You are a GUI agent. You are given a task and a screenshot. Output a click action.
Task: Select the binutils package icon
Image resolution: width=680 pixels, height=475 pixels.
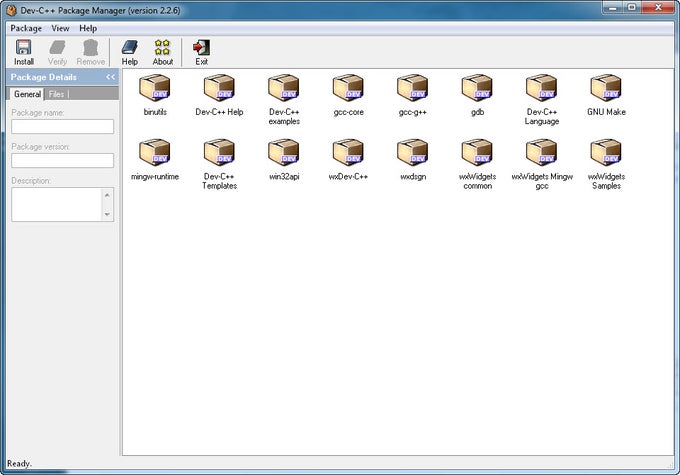(155, 88)
